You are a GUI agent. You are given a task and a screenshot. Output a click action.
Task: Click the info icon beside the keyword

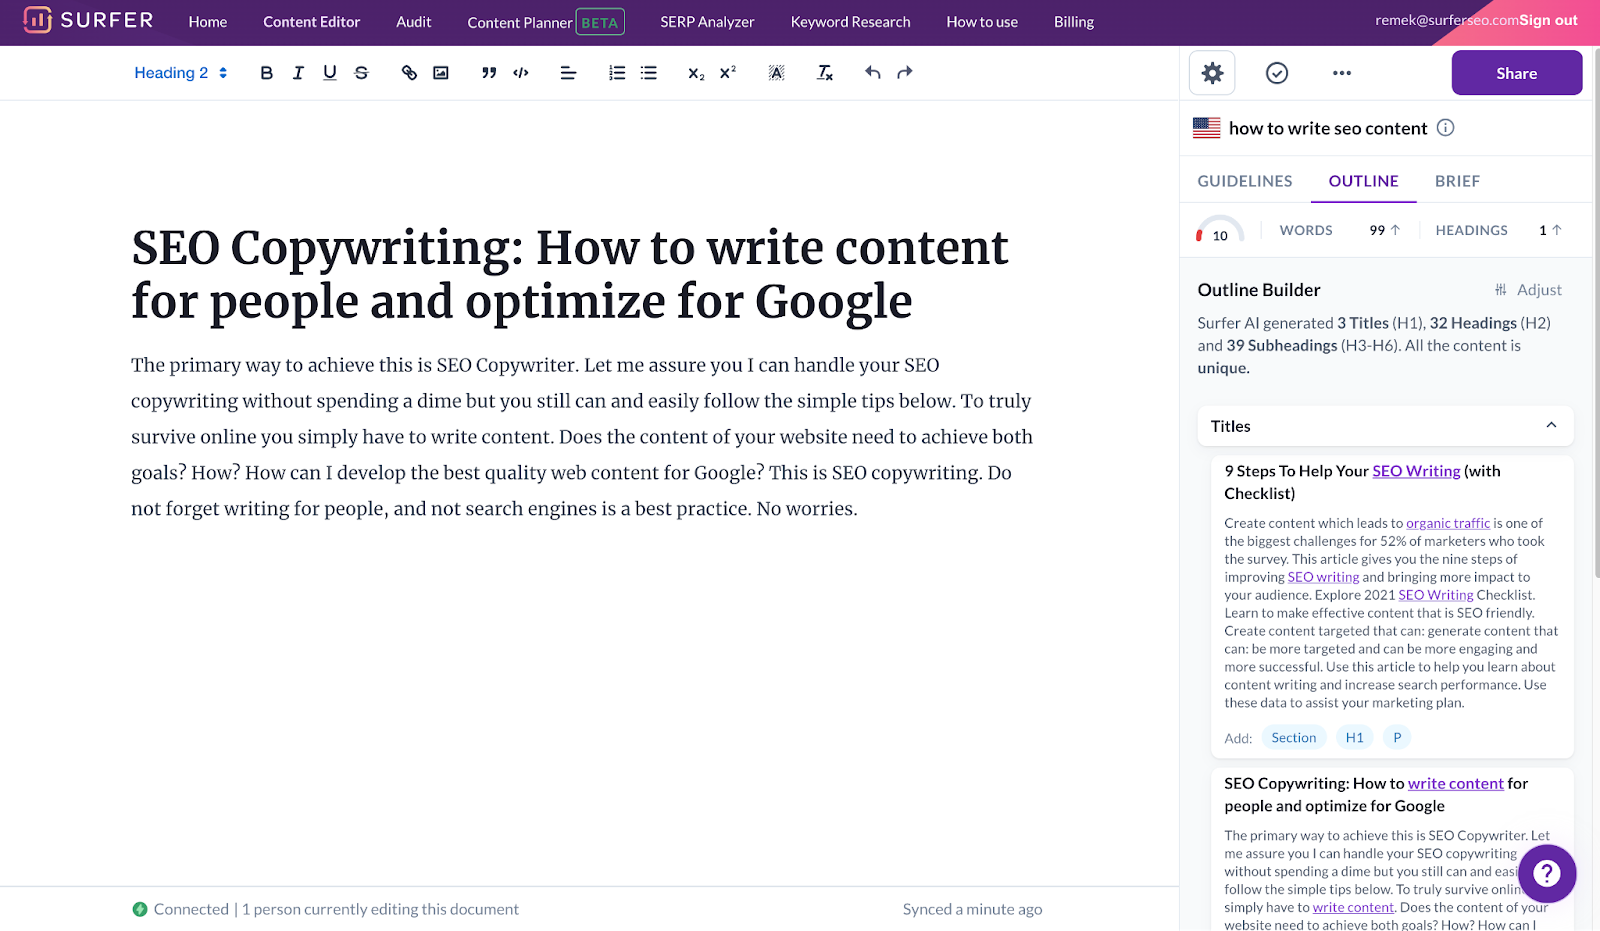[1445, 127]
